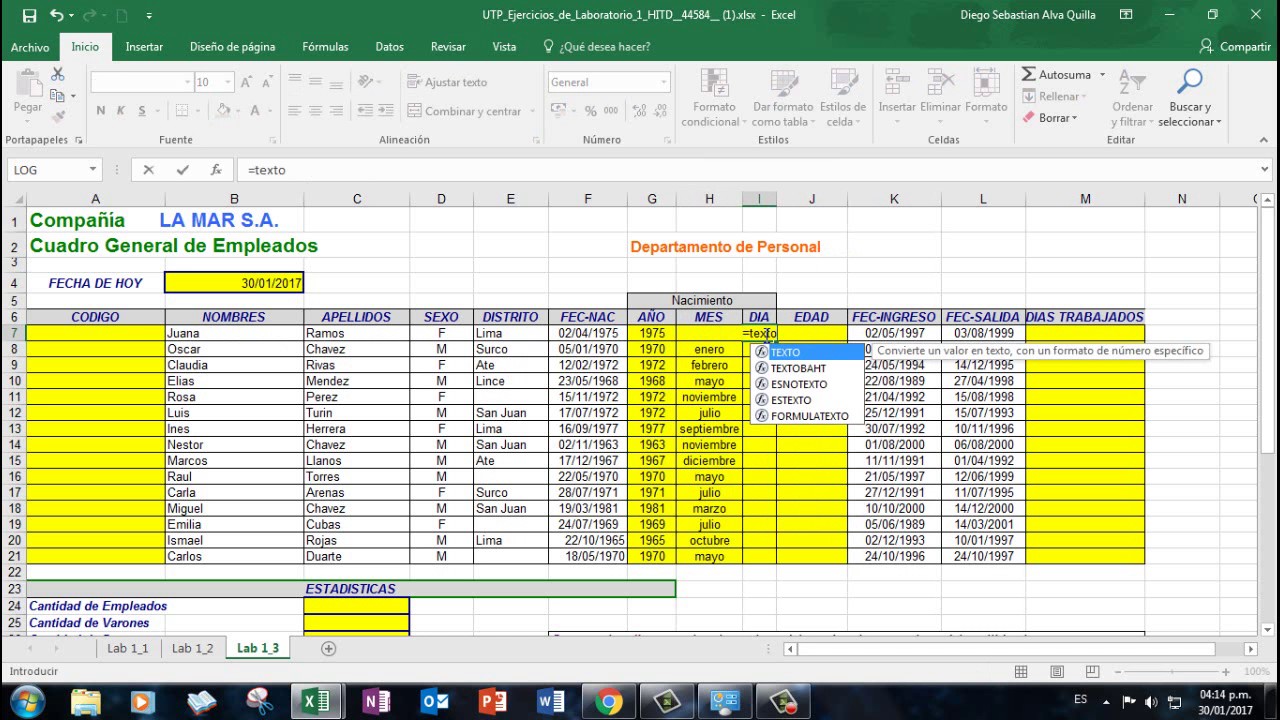Click Combinar y centrar button

[464, 111]
